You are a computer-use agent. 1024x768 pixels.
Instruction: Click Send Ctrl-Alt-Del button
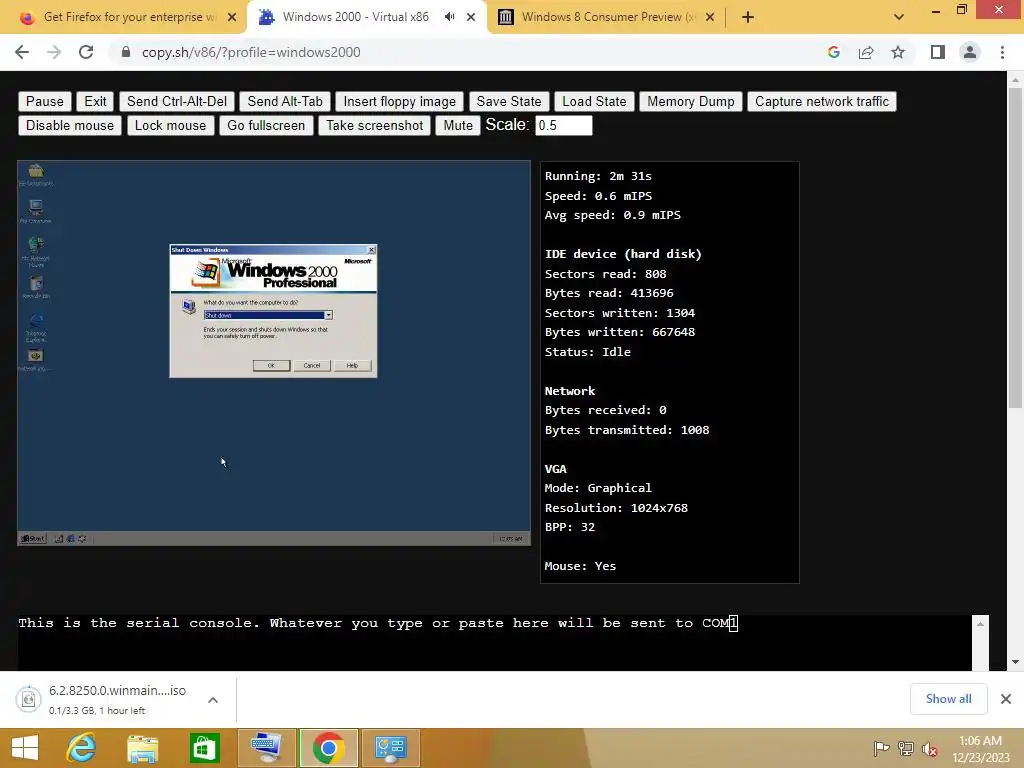(x=177, y=101)
